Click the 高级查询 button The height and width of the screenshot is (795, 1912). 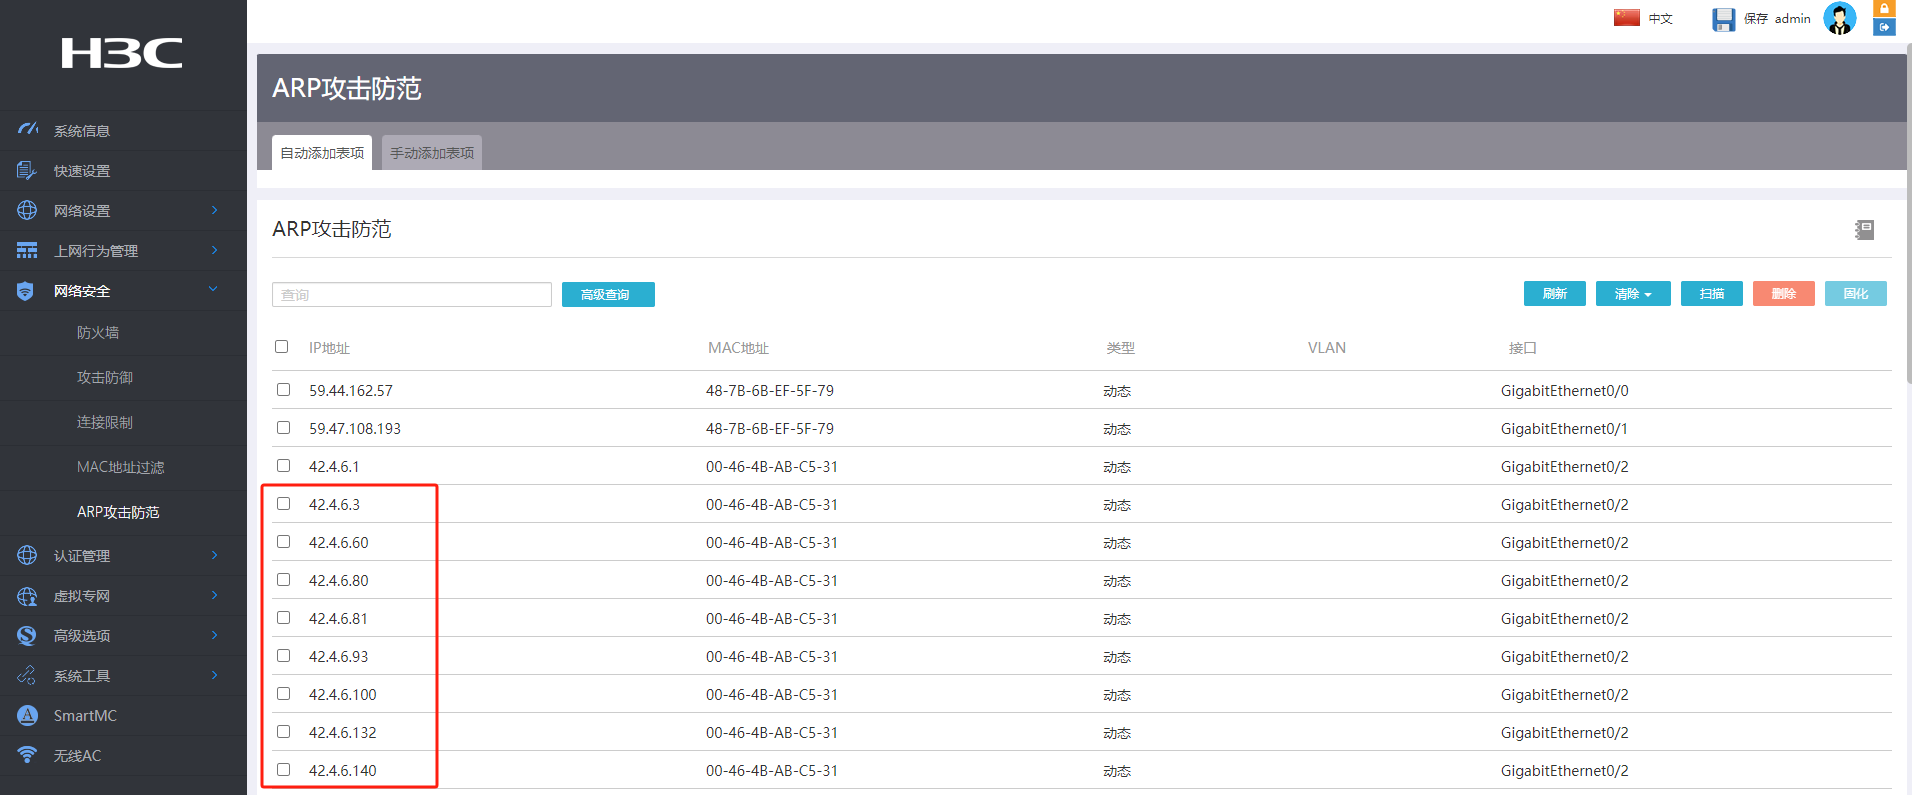pyautogui.click(x=608, y=295)
